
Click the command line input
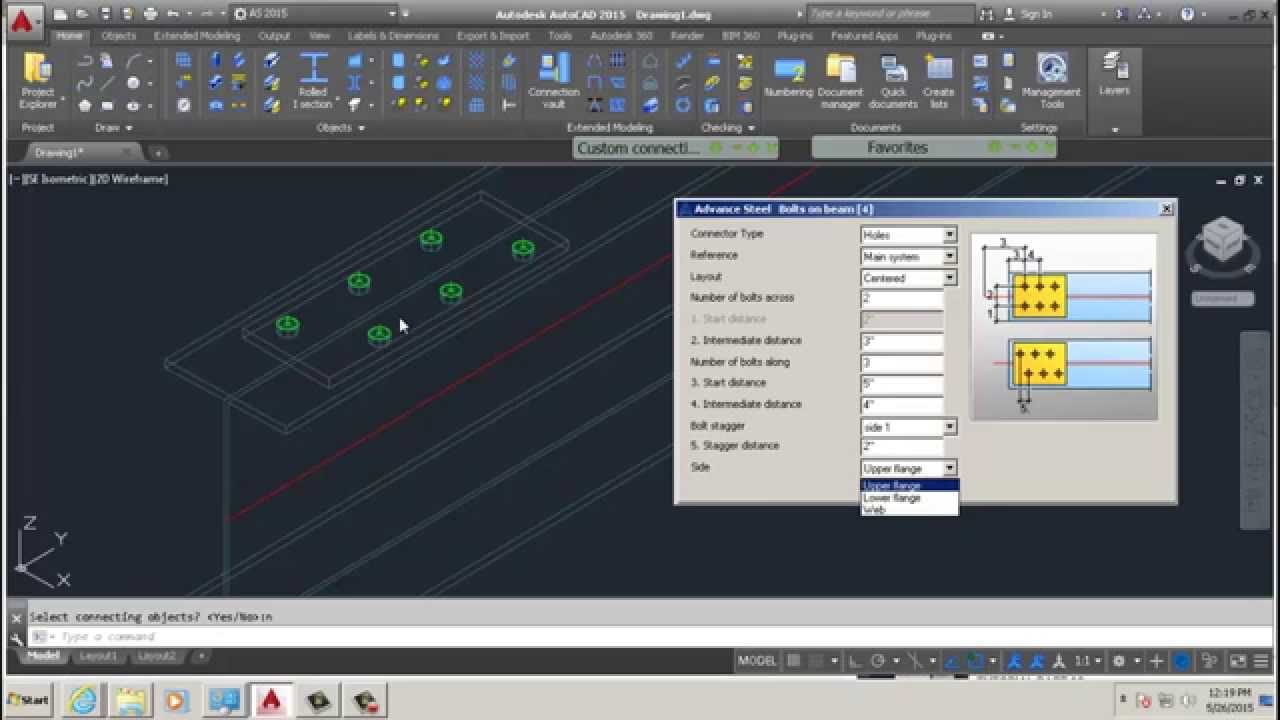click(x=640, y=637)
